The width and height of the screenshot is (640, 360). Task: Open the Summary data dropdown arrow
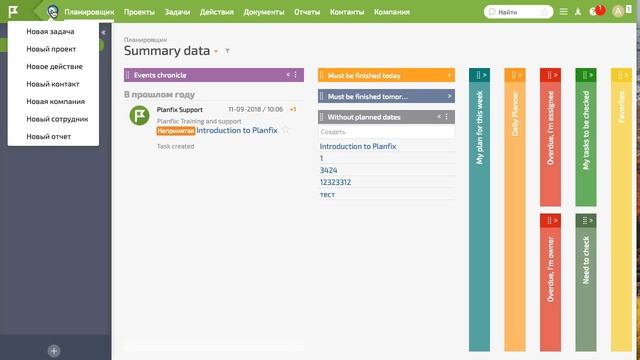(x=216, y=51)
